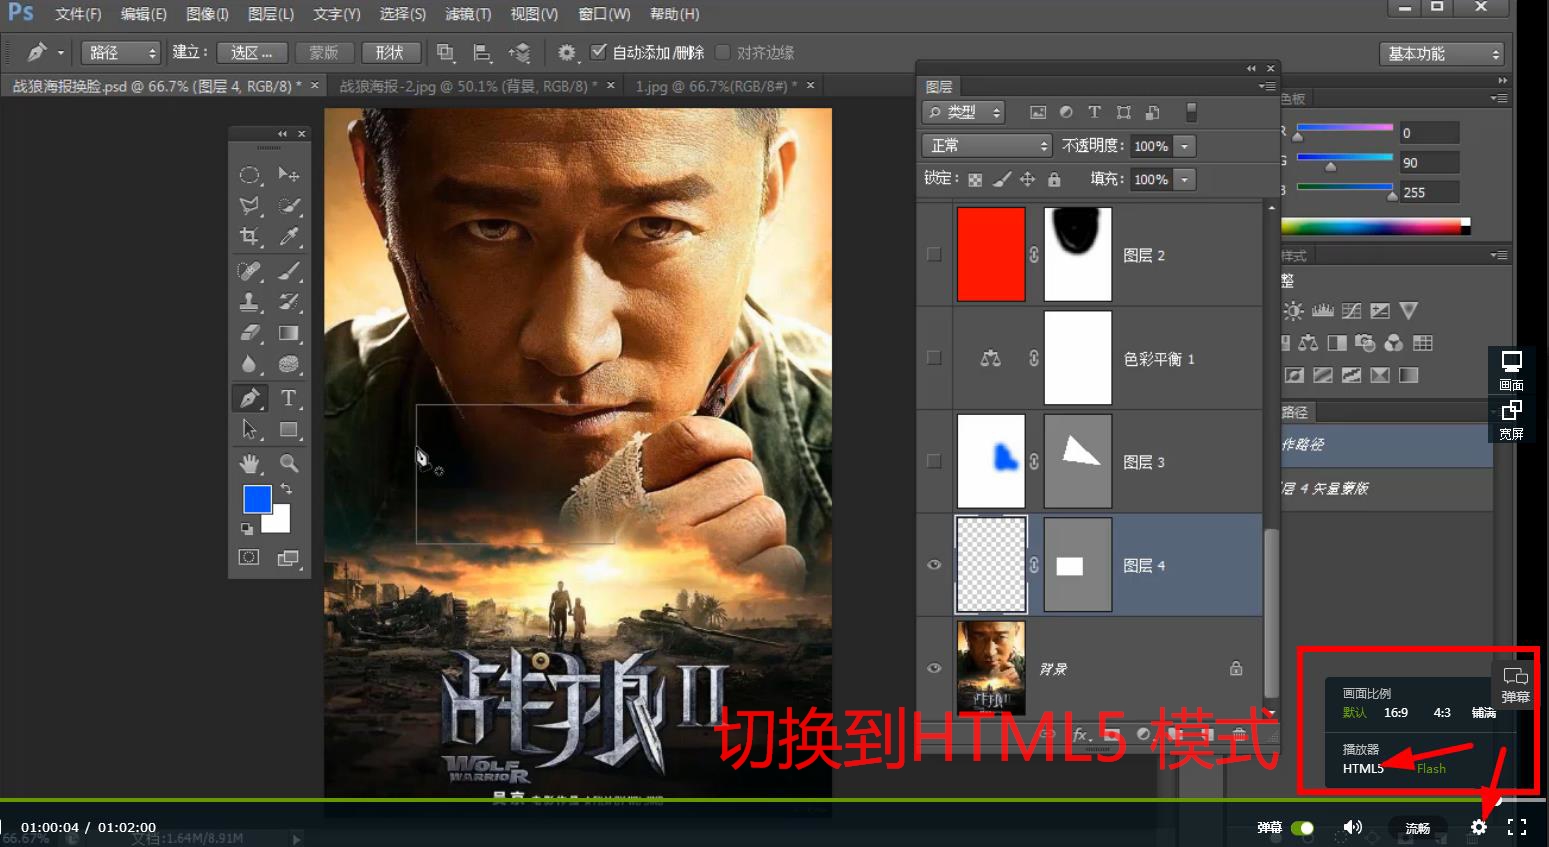Add a Curves adjustment
1549x847 pixels.
(x=1351, y=311)
